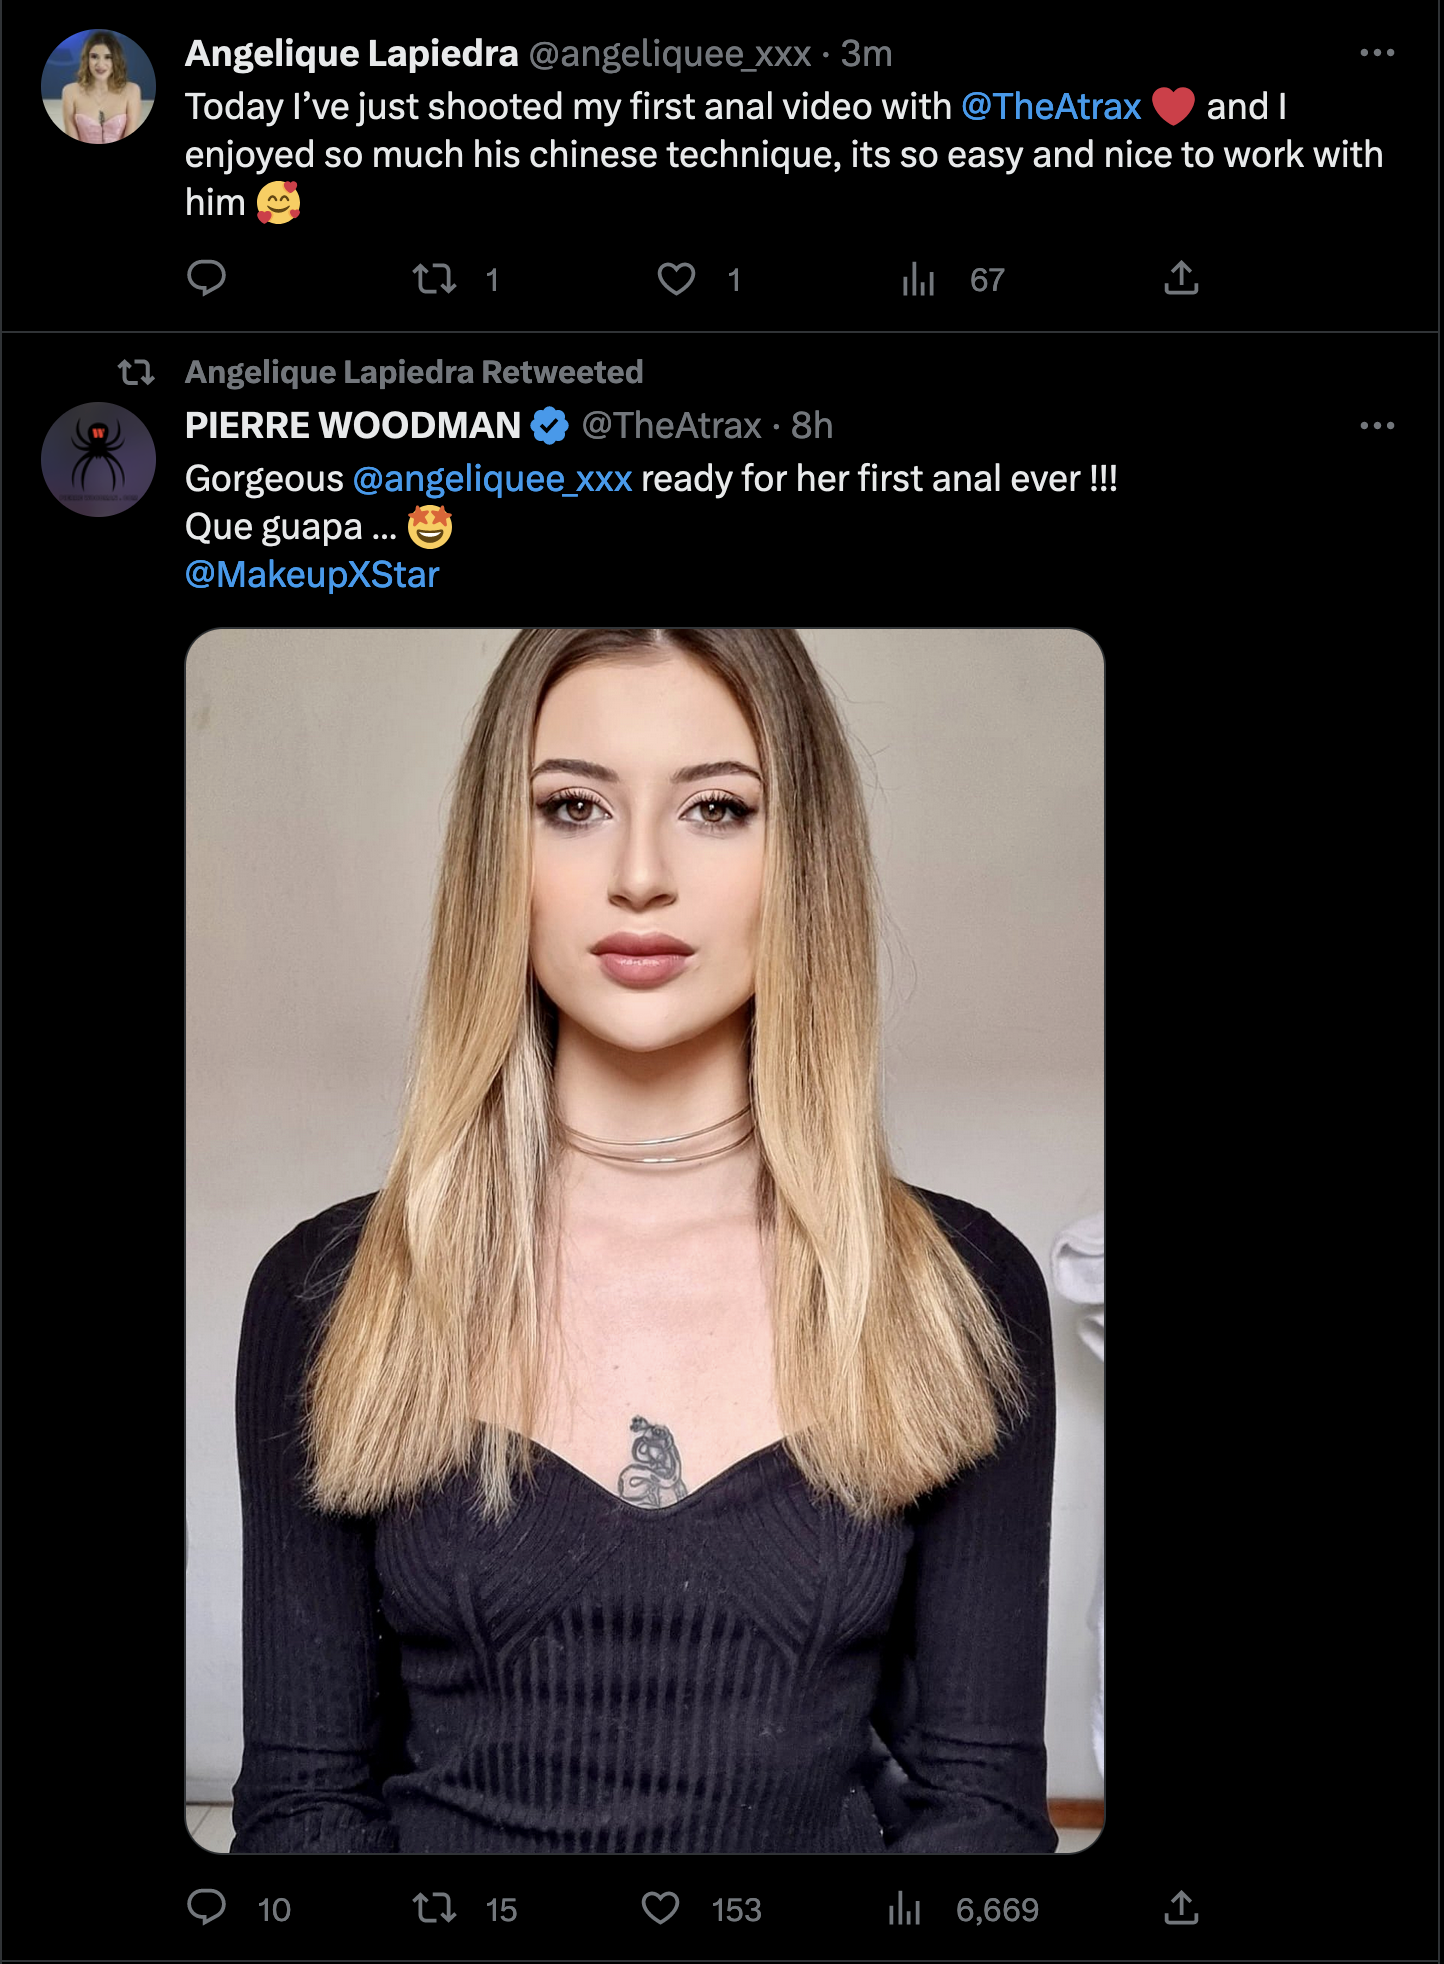
Task: Open the @angeliquee_xxx mention in Pierre's tweet
Action: coord(492,479)
